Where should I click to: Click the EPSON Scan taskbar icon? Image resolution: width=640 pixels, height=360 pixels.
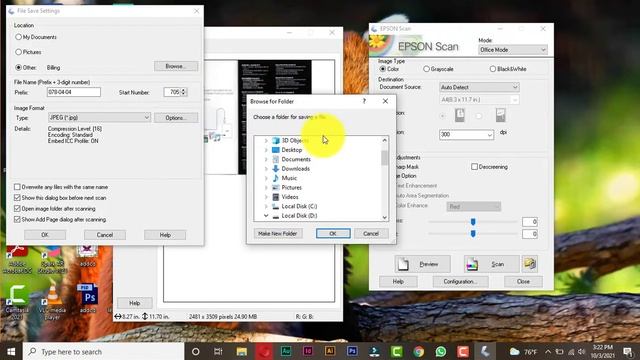pyautogui.click(x=485, y=351)
